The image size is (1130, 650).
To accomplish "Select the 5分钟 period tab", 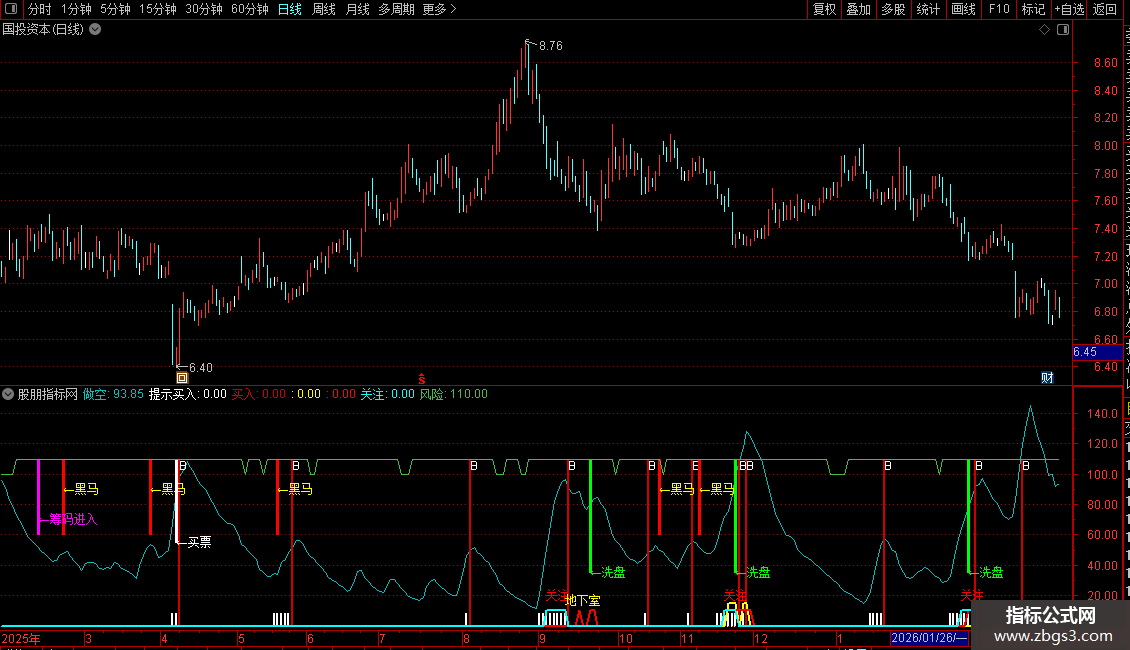I will (x=115, y=9).
